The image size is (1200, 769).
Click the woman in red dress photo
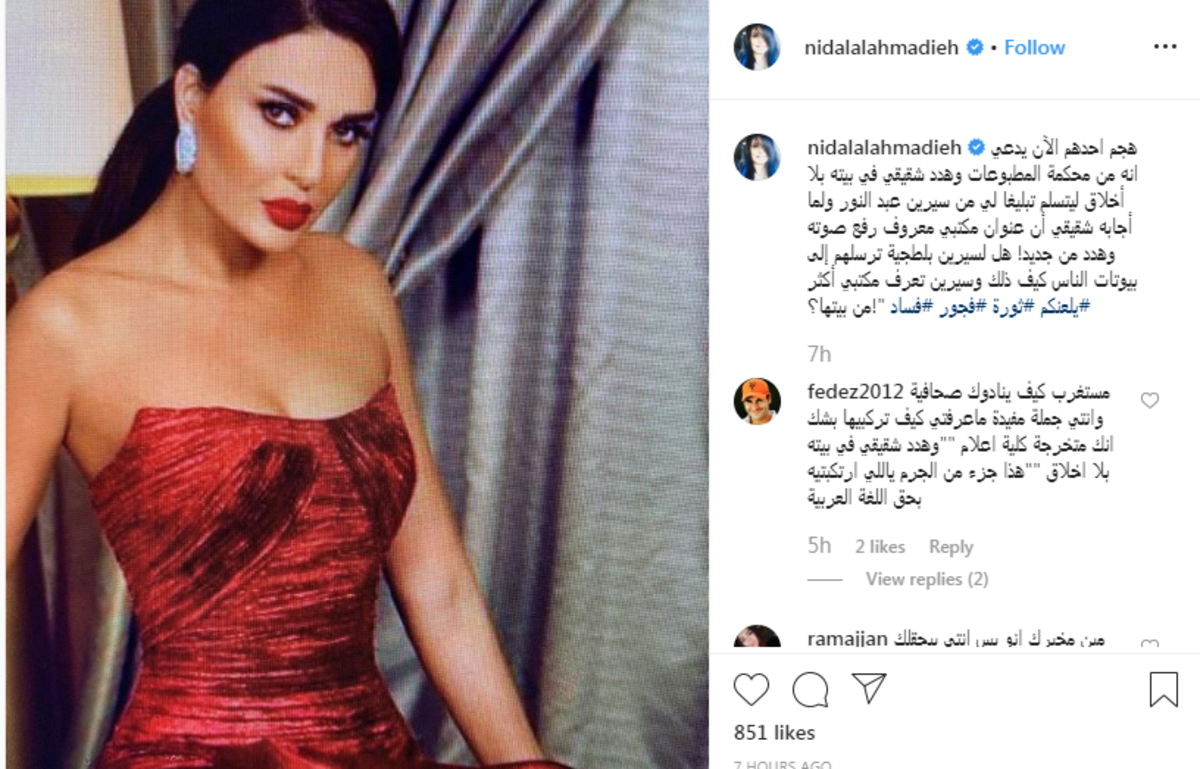[356, 385]
